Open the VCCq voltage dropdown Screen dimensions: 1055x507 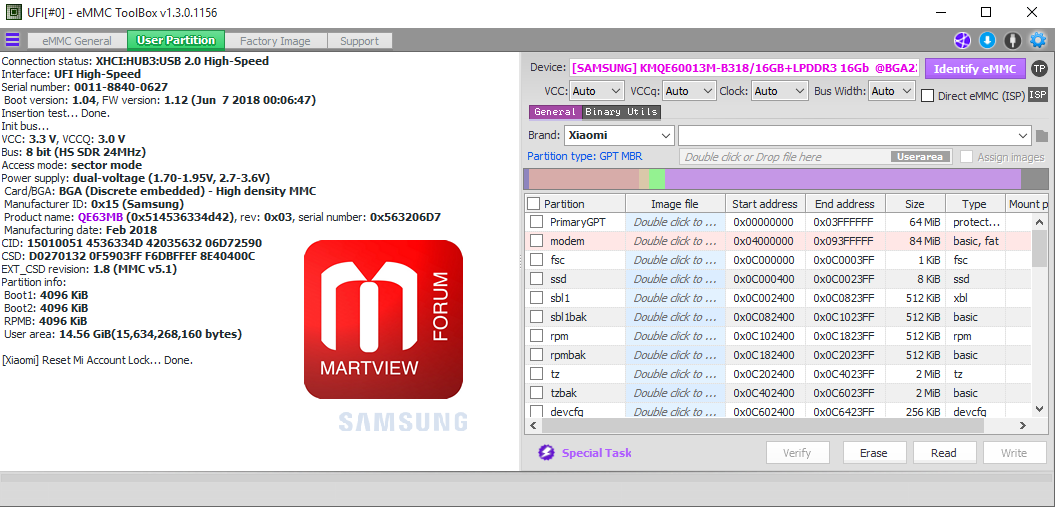(x=689, y=91)
